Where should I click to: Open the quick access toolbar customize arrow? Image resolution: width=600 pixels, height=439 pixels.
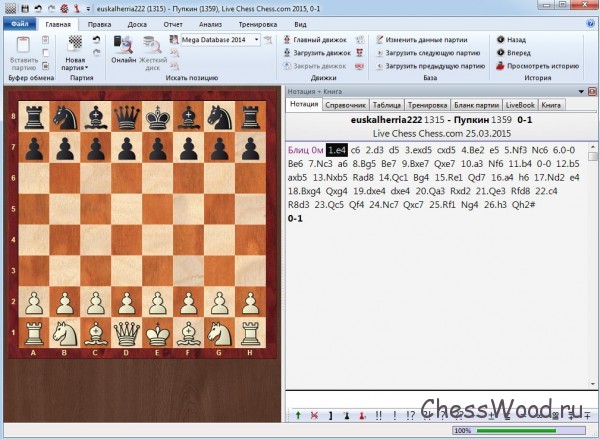[88, 8]
